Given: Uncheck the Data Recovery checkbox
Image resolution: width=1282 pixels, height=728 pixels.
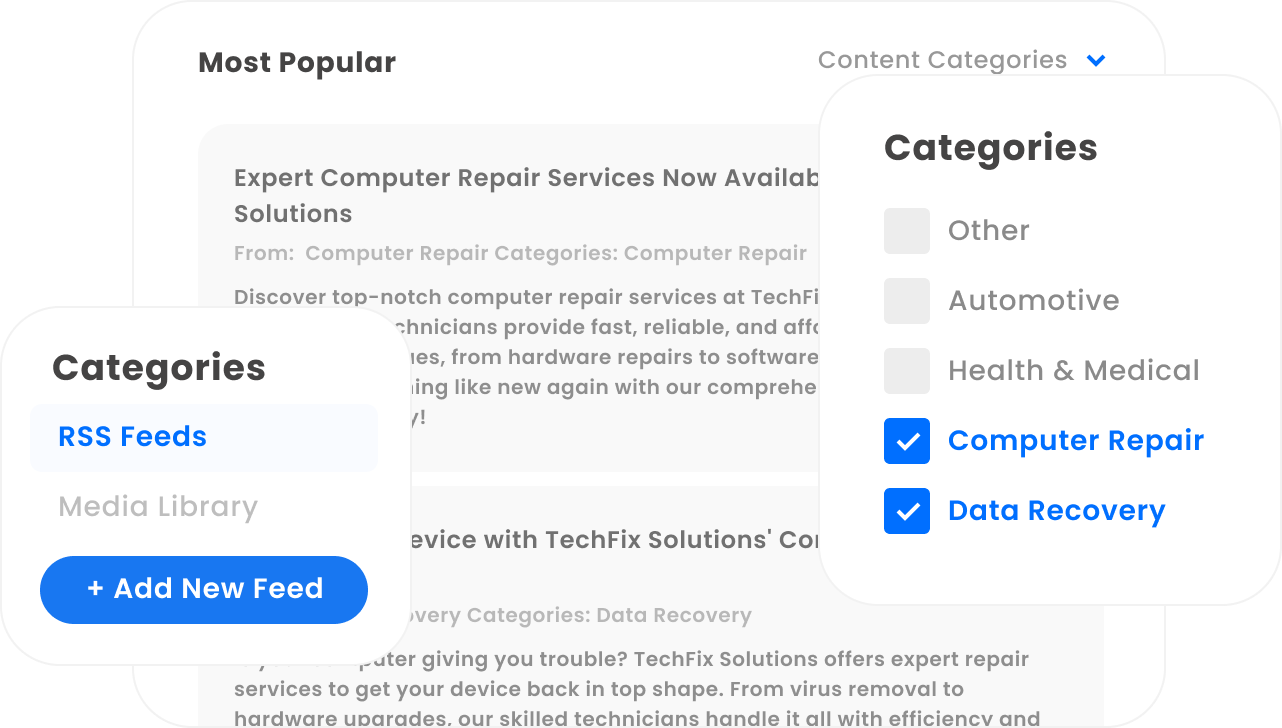Looking at the screenshot, I should [907, 511].
